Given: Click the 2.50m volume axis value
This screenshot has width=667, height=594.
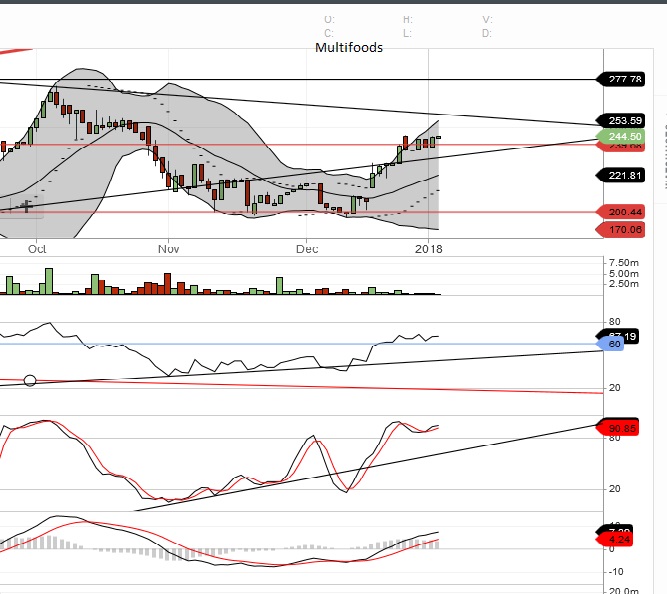Looking at the screenshot, I should point(624,283).
